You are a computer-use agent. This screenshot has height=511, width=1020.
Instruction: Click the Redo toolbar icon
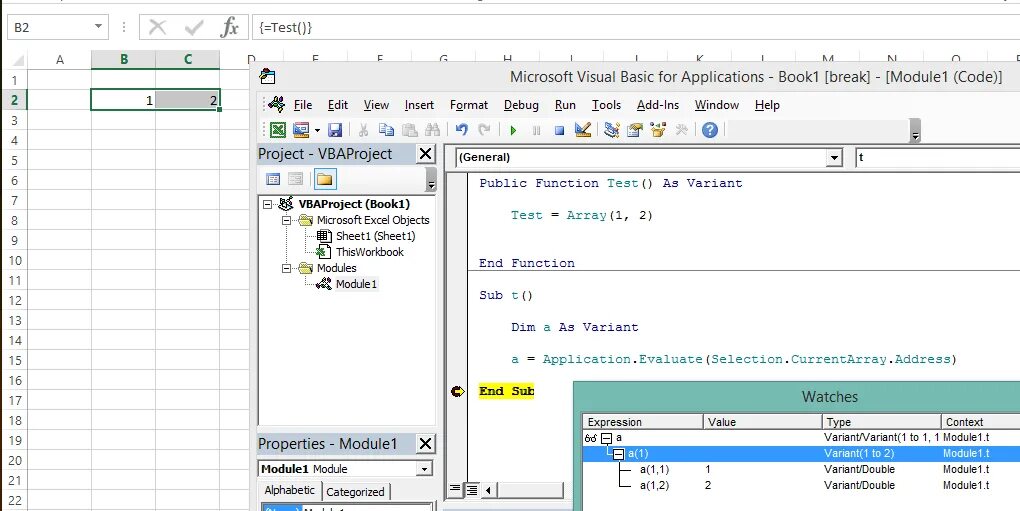point(484,130)
